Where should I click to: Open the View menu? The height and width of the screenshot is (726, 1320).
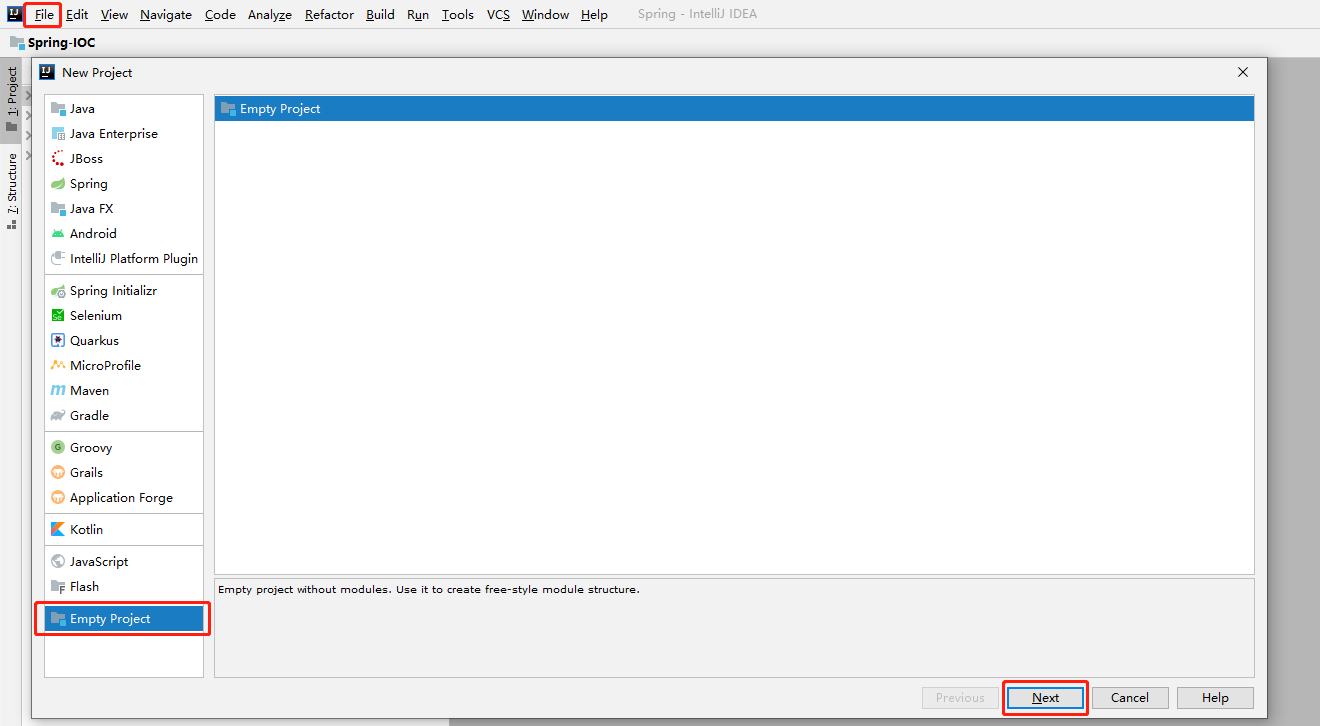[x=115, y=15]
